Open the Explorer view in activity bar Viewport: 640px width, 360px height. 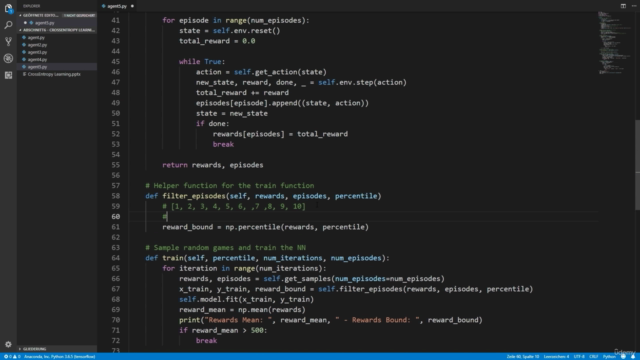[8, 8]
